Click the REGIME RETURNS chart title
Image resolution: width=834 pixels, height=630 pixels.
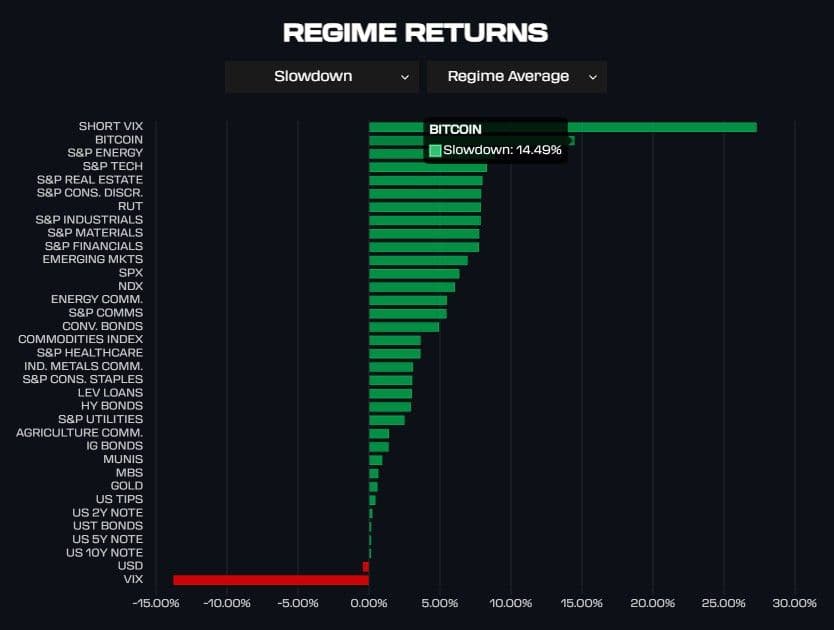click(x=416, y=32)
